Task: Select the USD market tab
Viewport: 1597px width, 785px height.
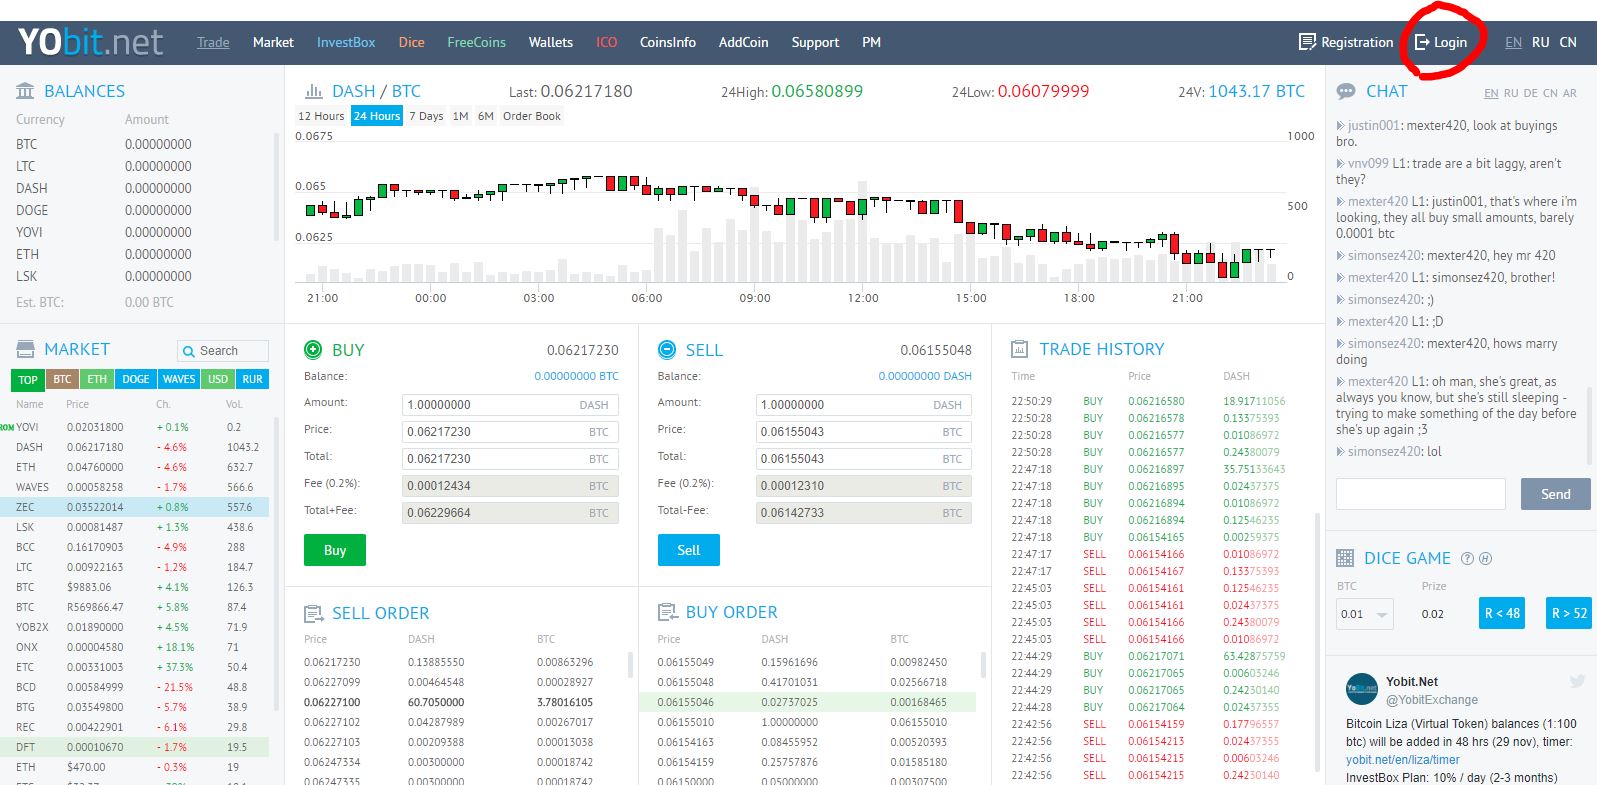Action: (x=218, y=380)
